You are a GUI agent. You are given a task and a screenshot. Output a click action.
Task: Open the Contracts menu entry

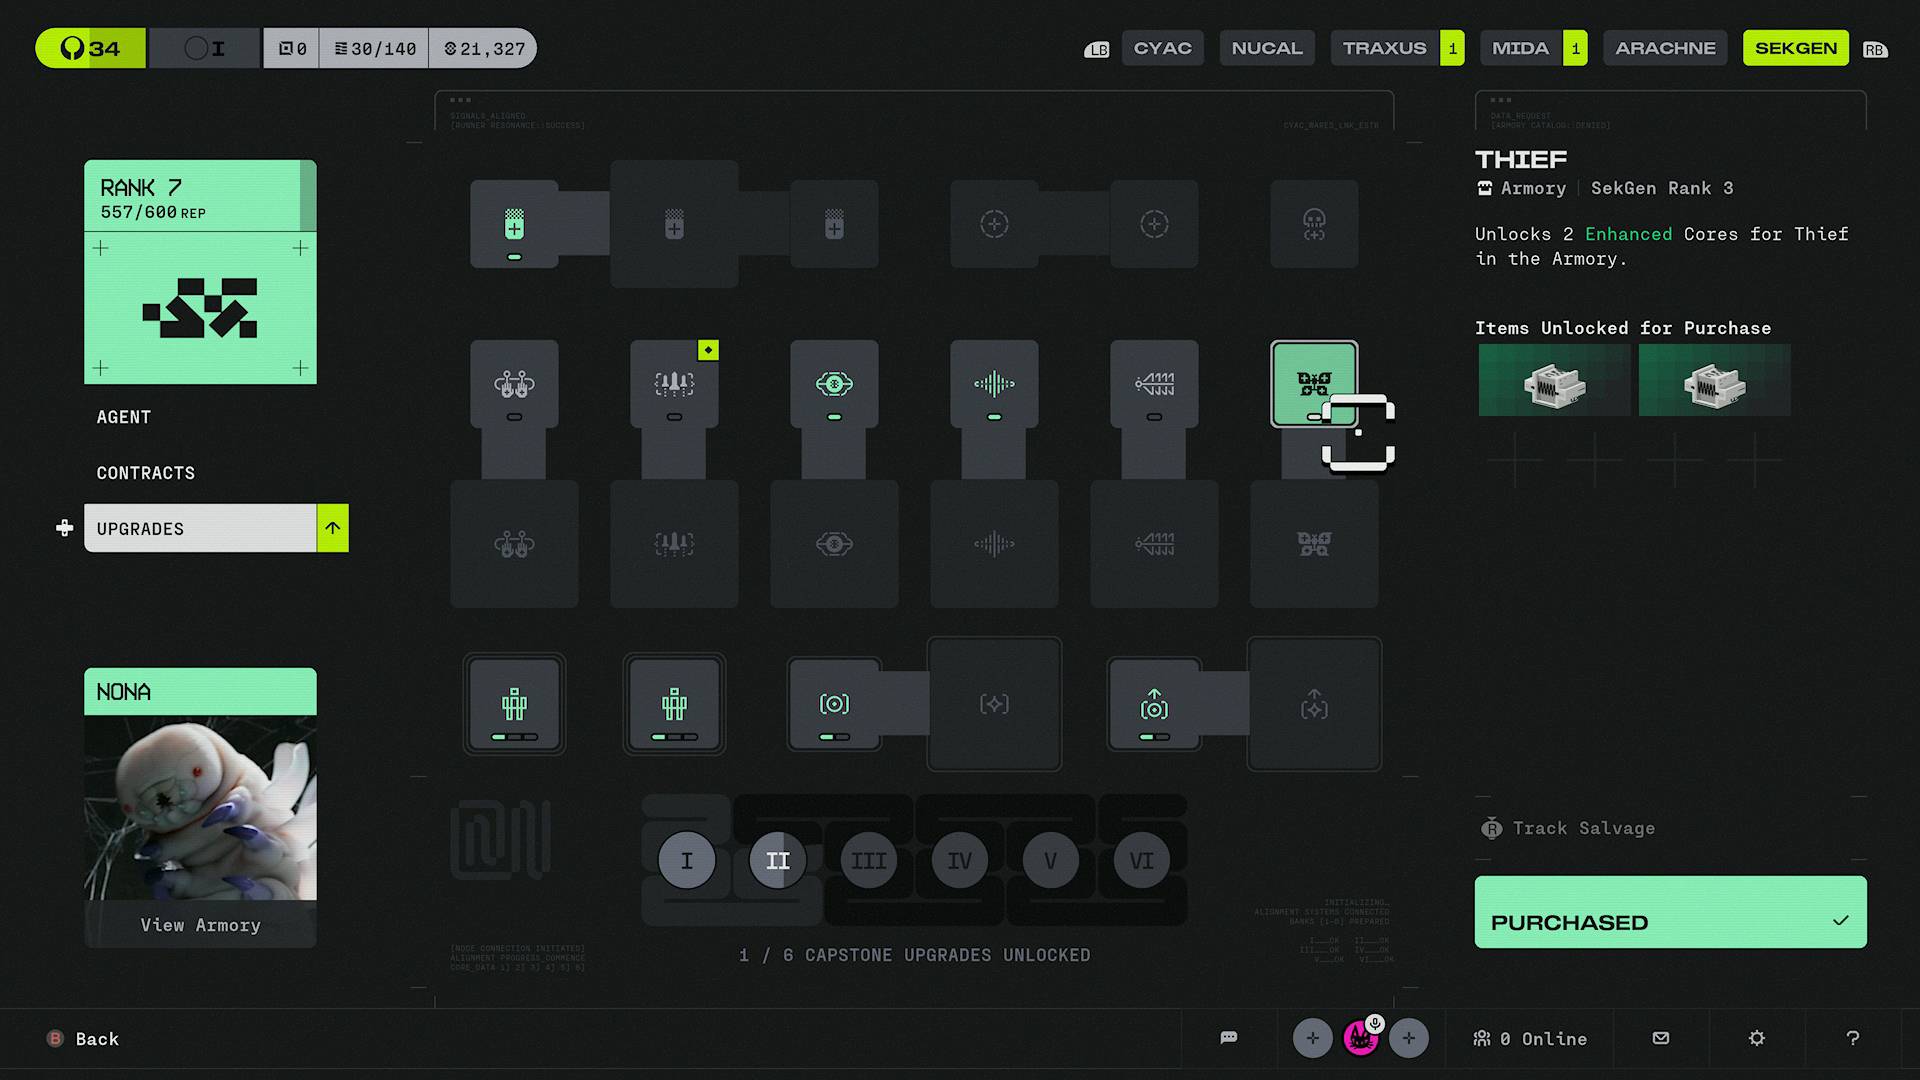tap(146, 473)
